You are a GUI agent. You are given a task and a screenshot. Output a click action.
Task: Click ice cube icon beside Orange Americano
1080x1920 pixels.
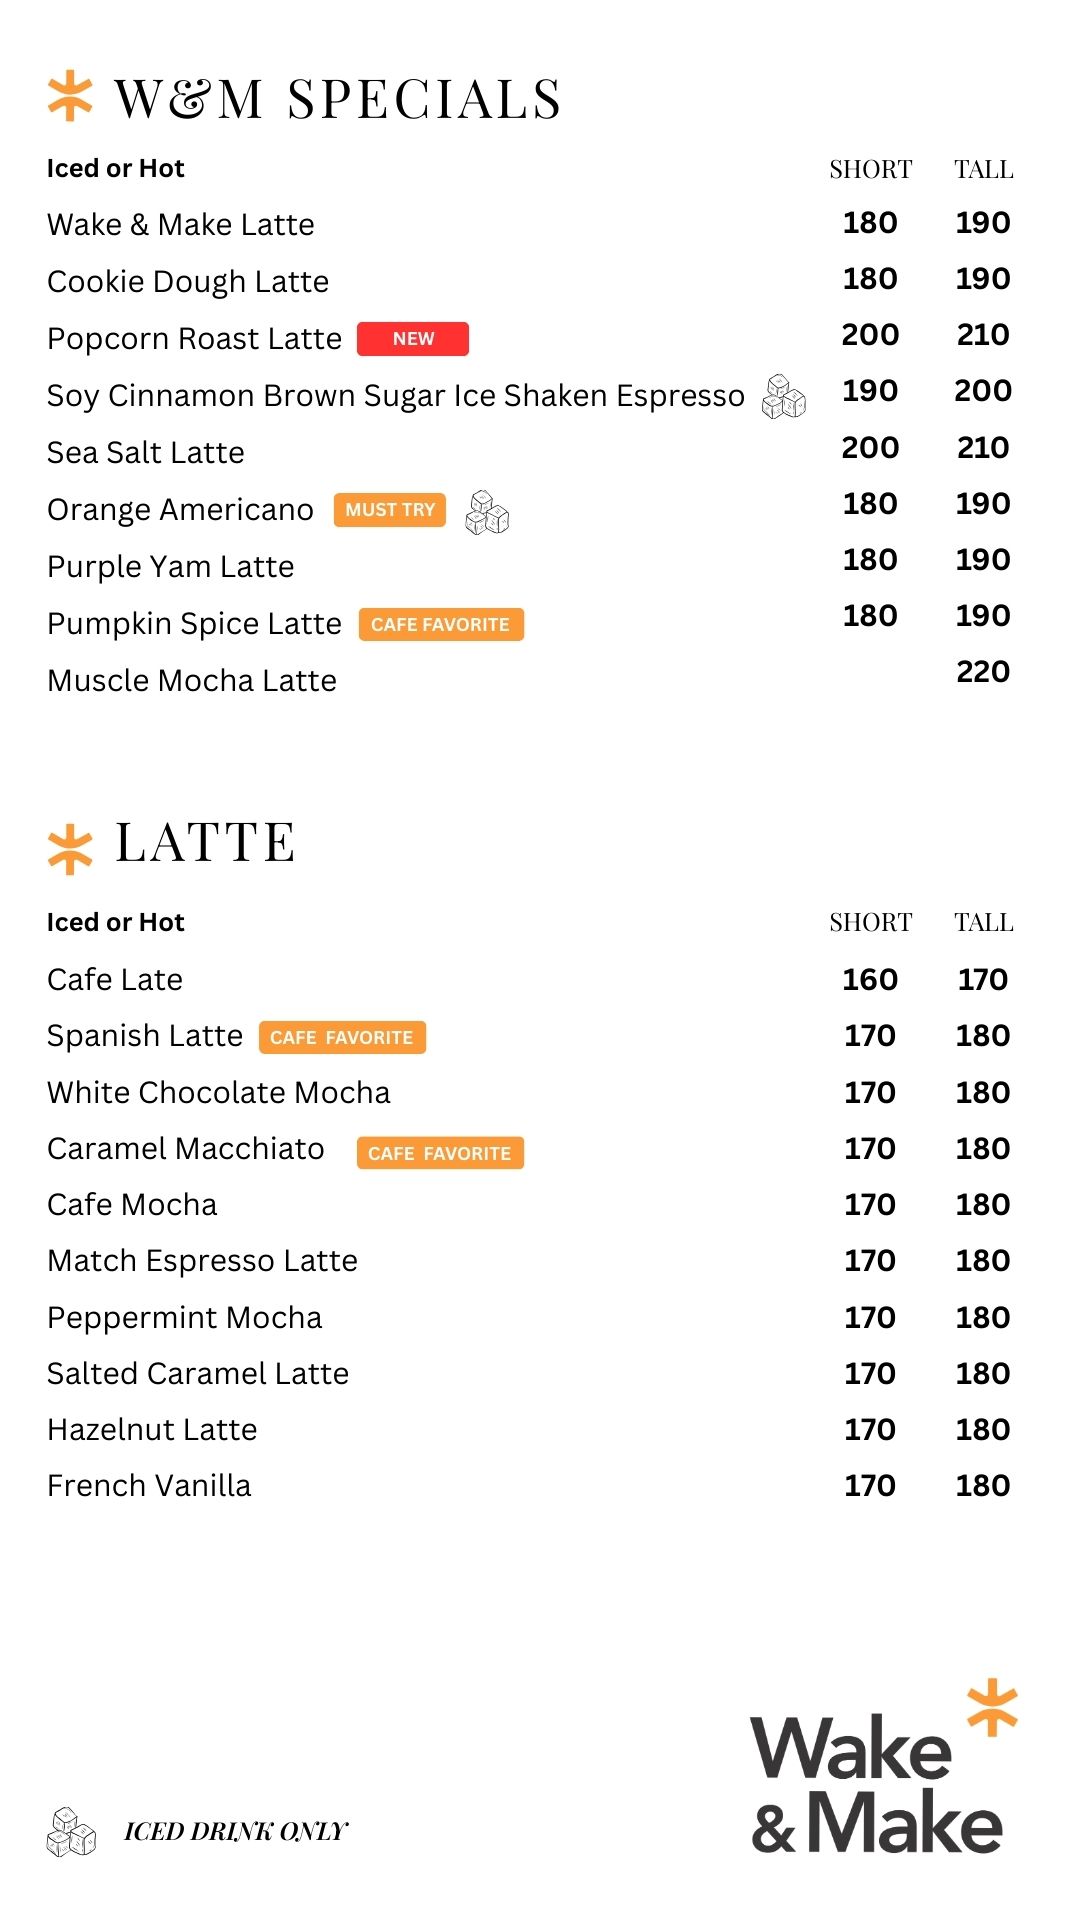click(487, 512)
